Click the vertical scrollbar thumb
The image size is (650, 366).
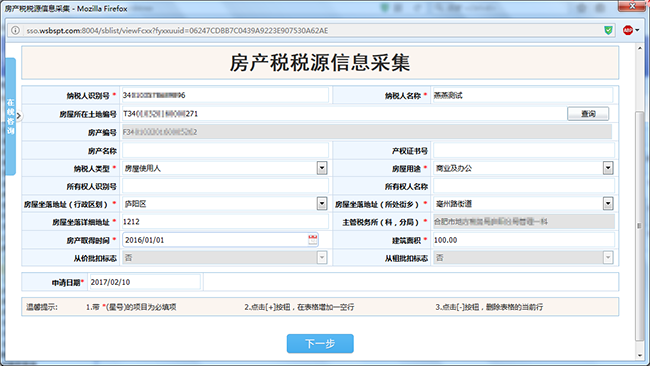point(639,226)
